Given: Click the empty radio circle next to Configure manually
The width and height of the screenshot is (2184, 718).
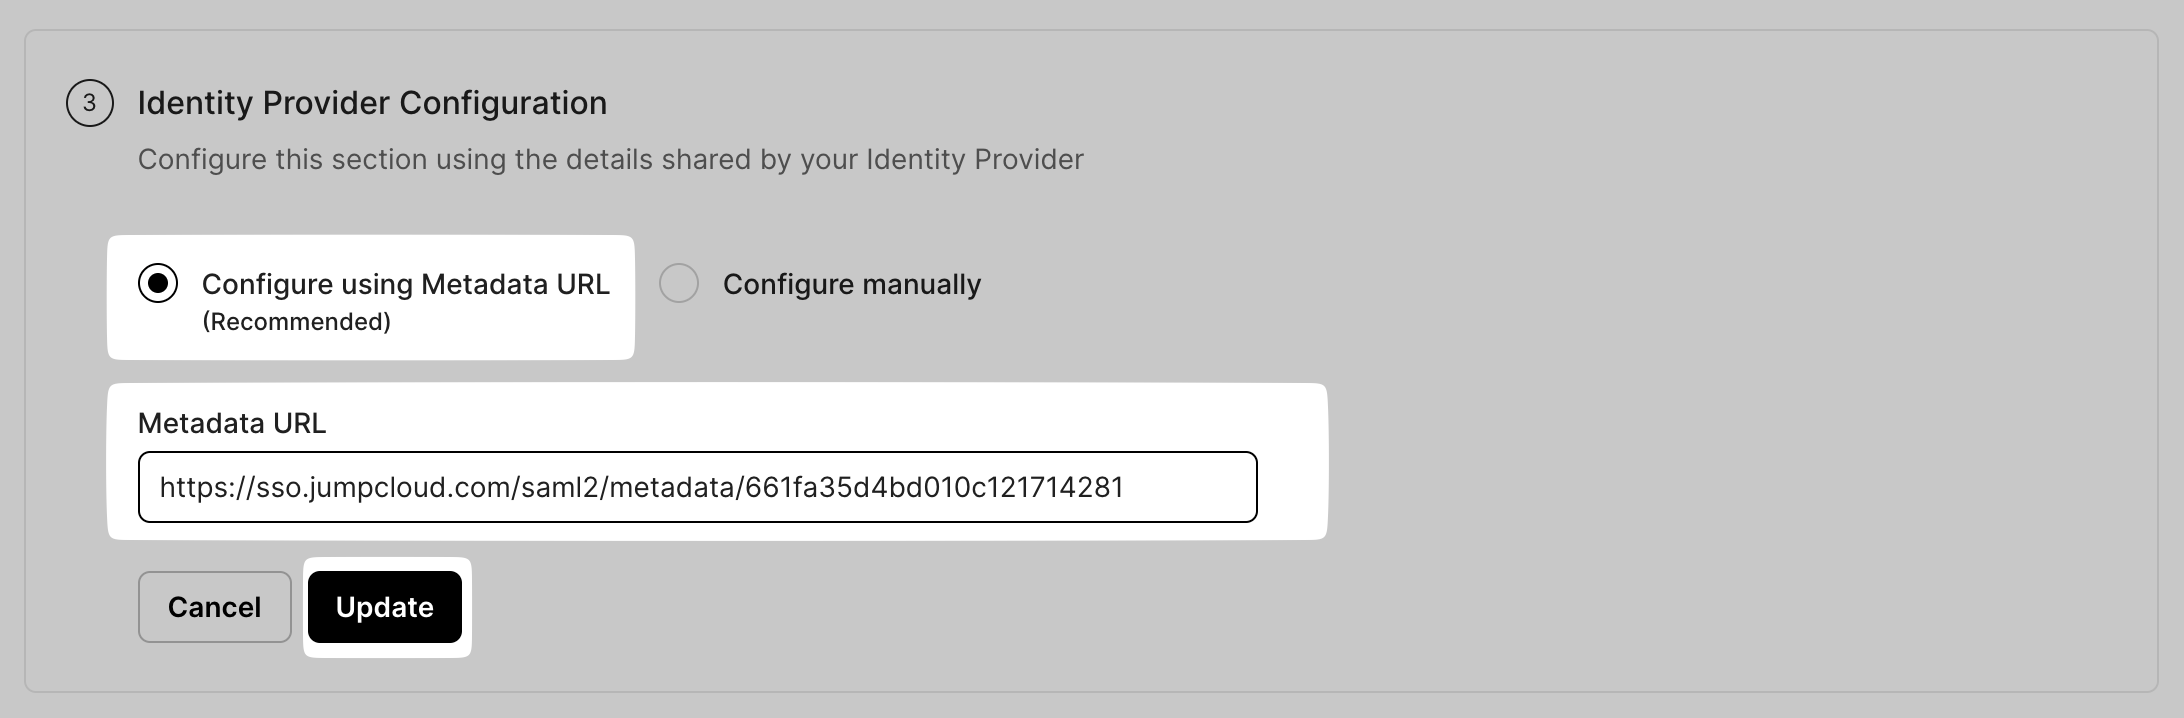Looking at the screenshot, I should click(680, 284).
